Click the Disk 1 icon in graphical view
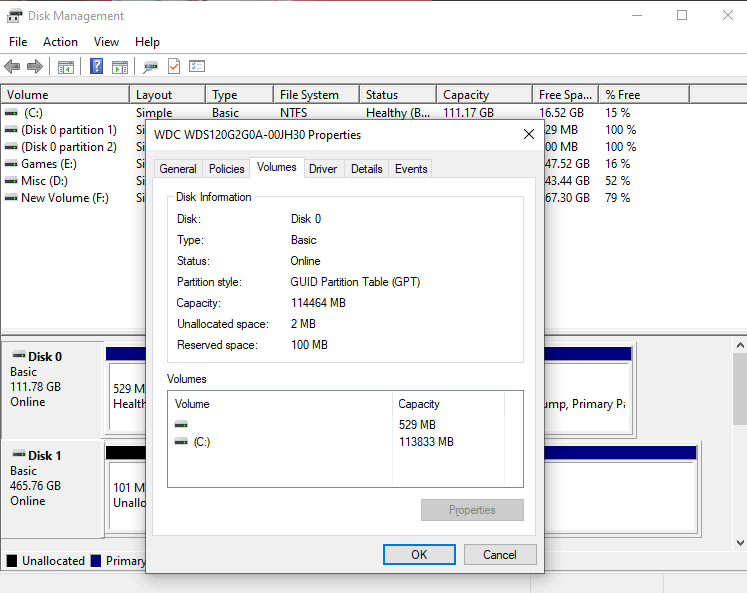The height and width of the screenshot is (593, 747). pos(19,453)
